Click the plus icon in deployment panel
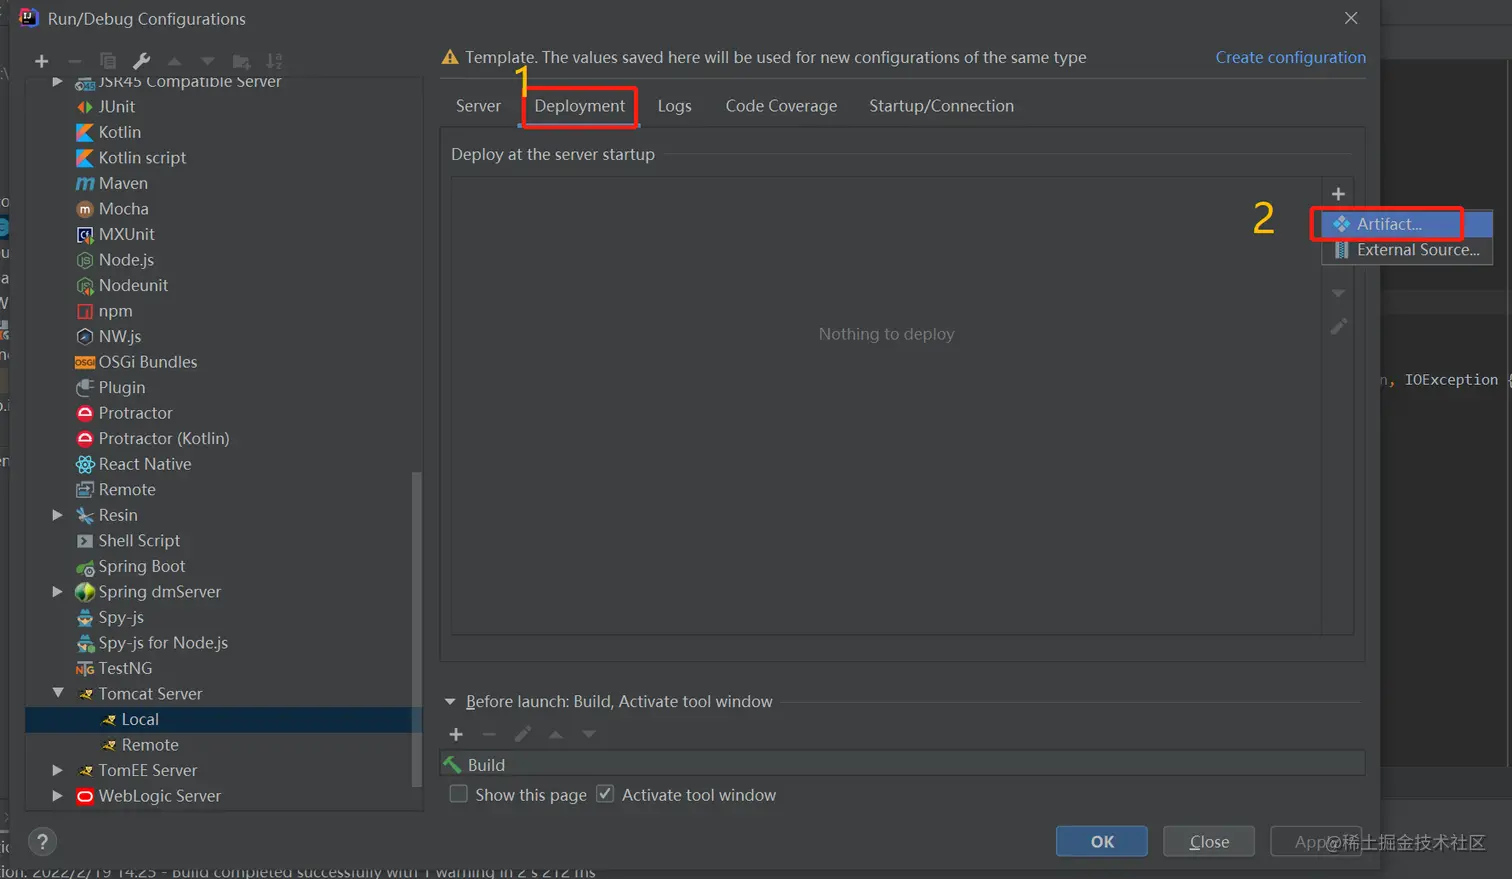 tap(1338, 194)
